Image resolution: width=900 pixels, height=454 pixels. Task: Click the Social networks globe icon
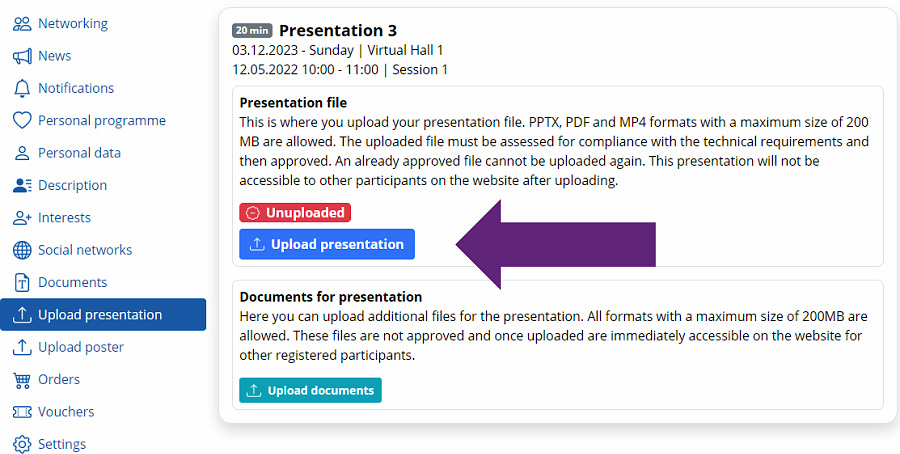click(22, 250)
